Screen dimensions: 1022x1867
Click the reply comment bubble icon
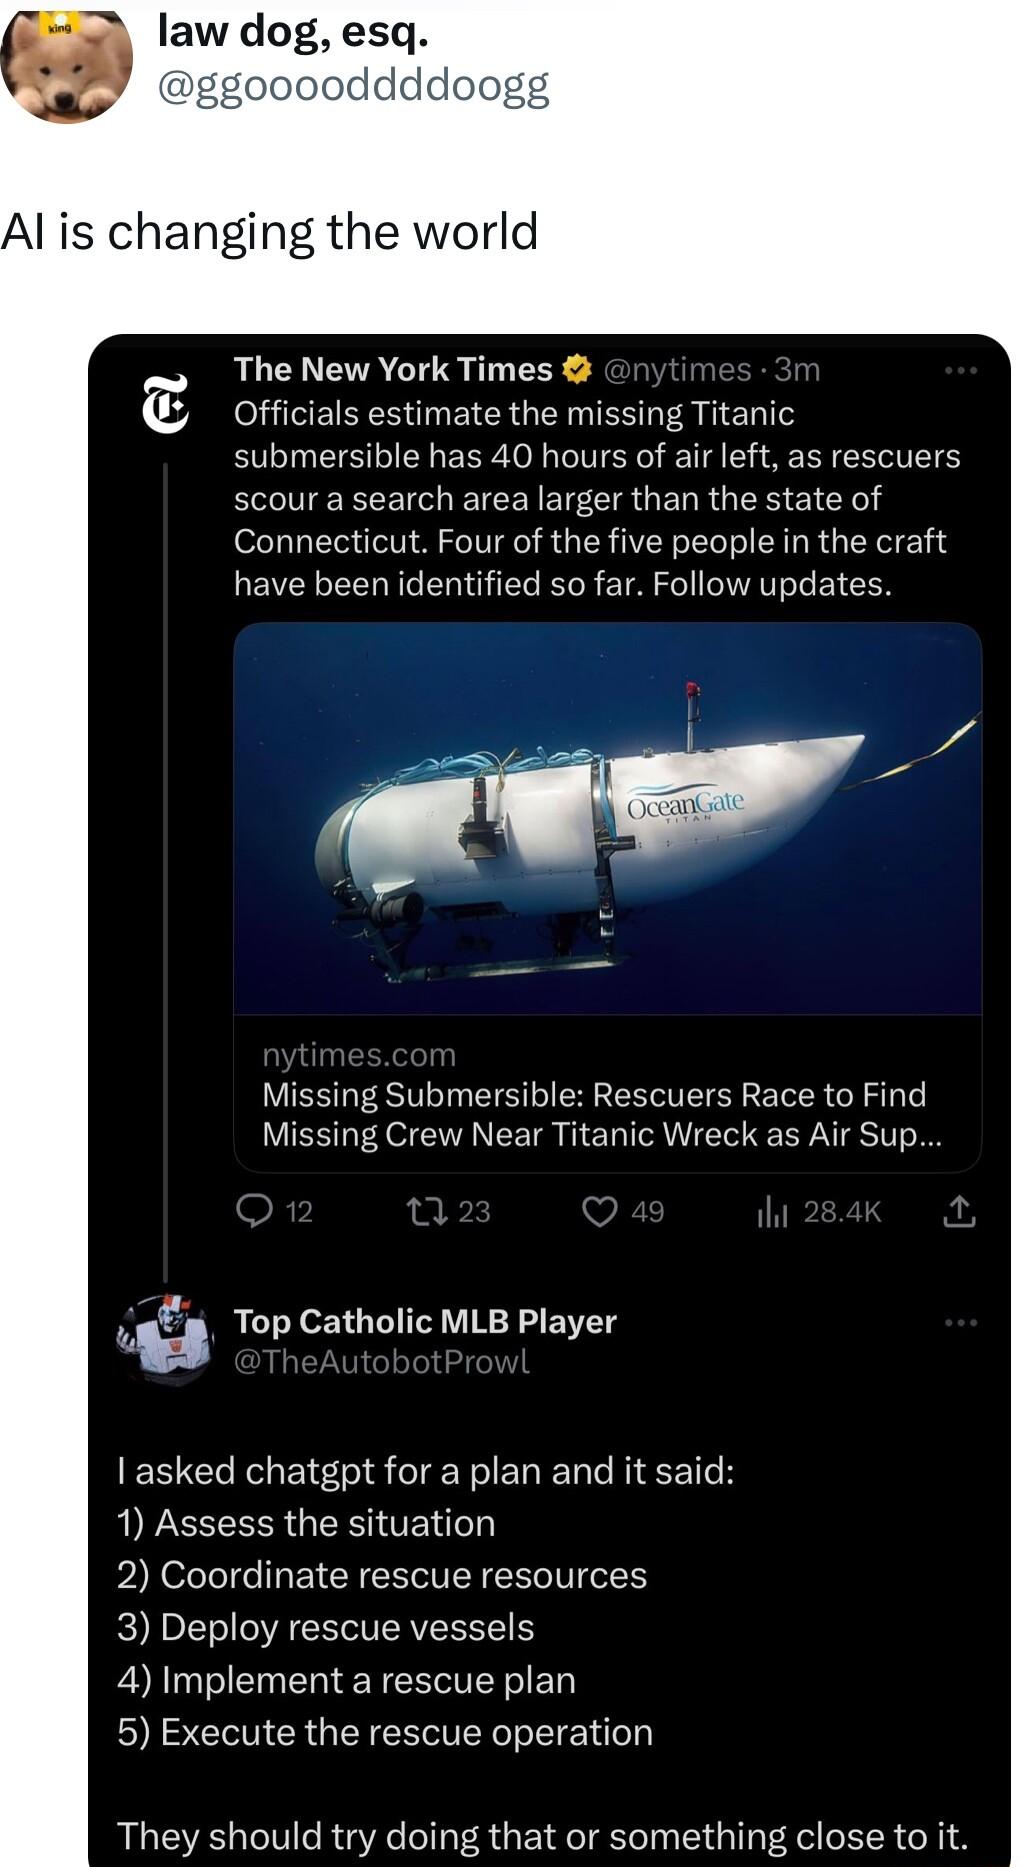[254, 1211]
